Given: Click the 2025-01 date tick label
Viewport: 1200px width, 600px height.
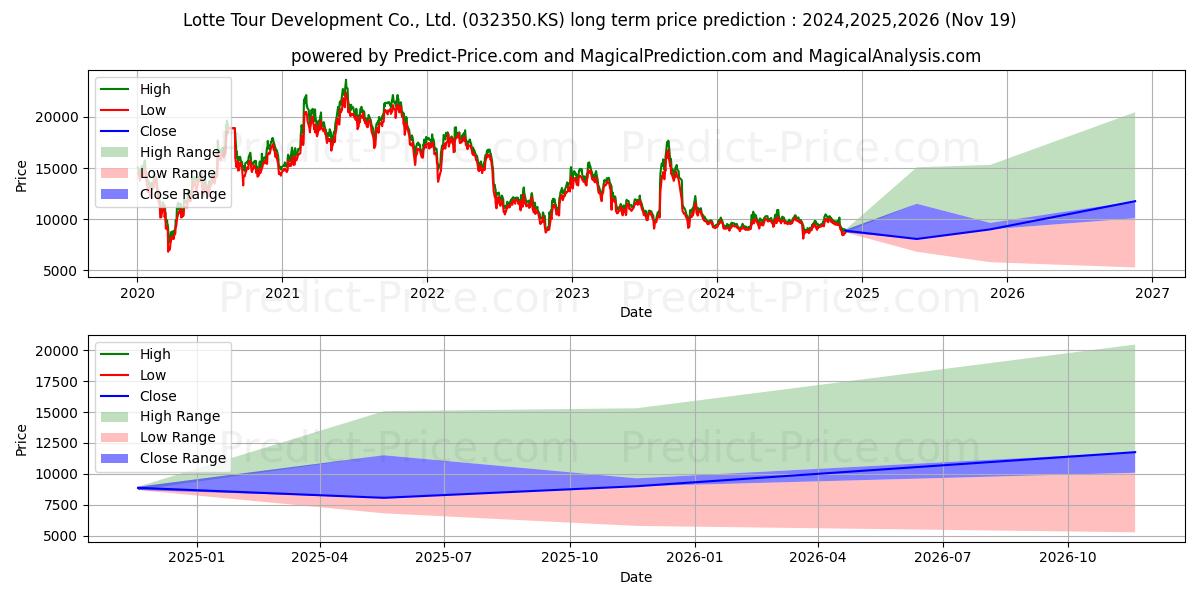Looking at the screenshot, I should 197,558.
